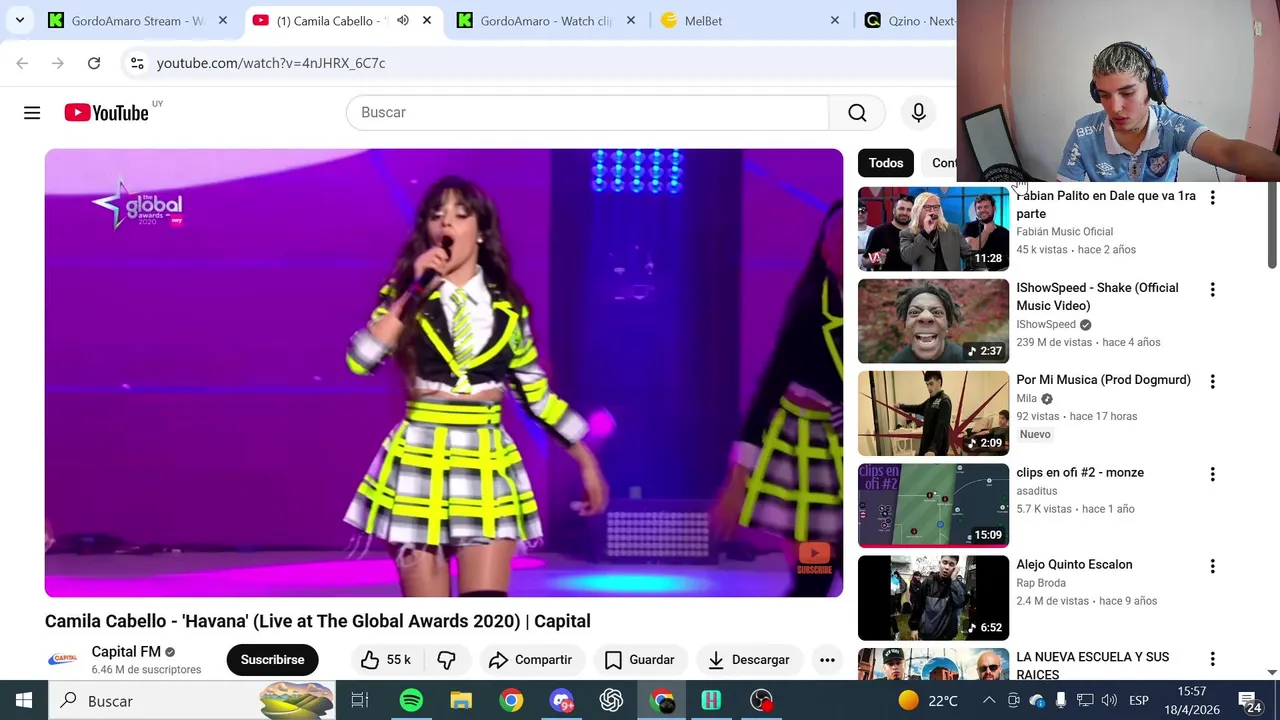Select the Todos filter chip
The image size is (1280, 720).
pyautogui.click(x=885, y=163)
